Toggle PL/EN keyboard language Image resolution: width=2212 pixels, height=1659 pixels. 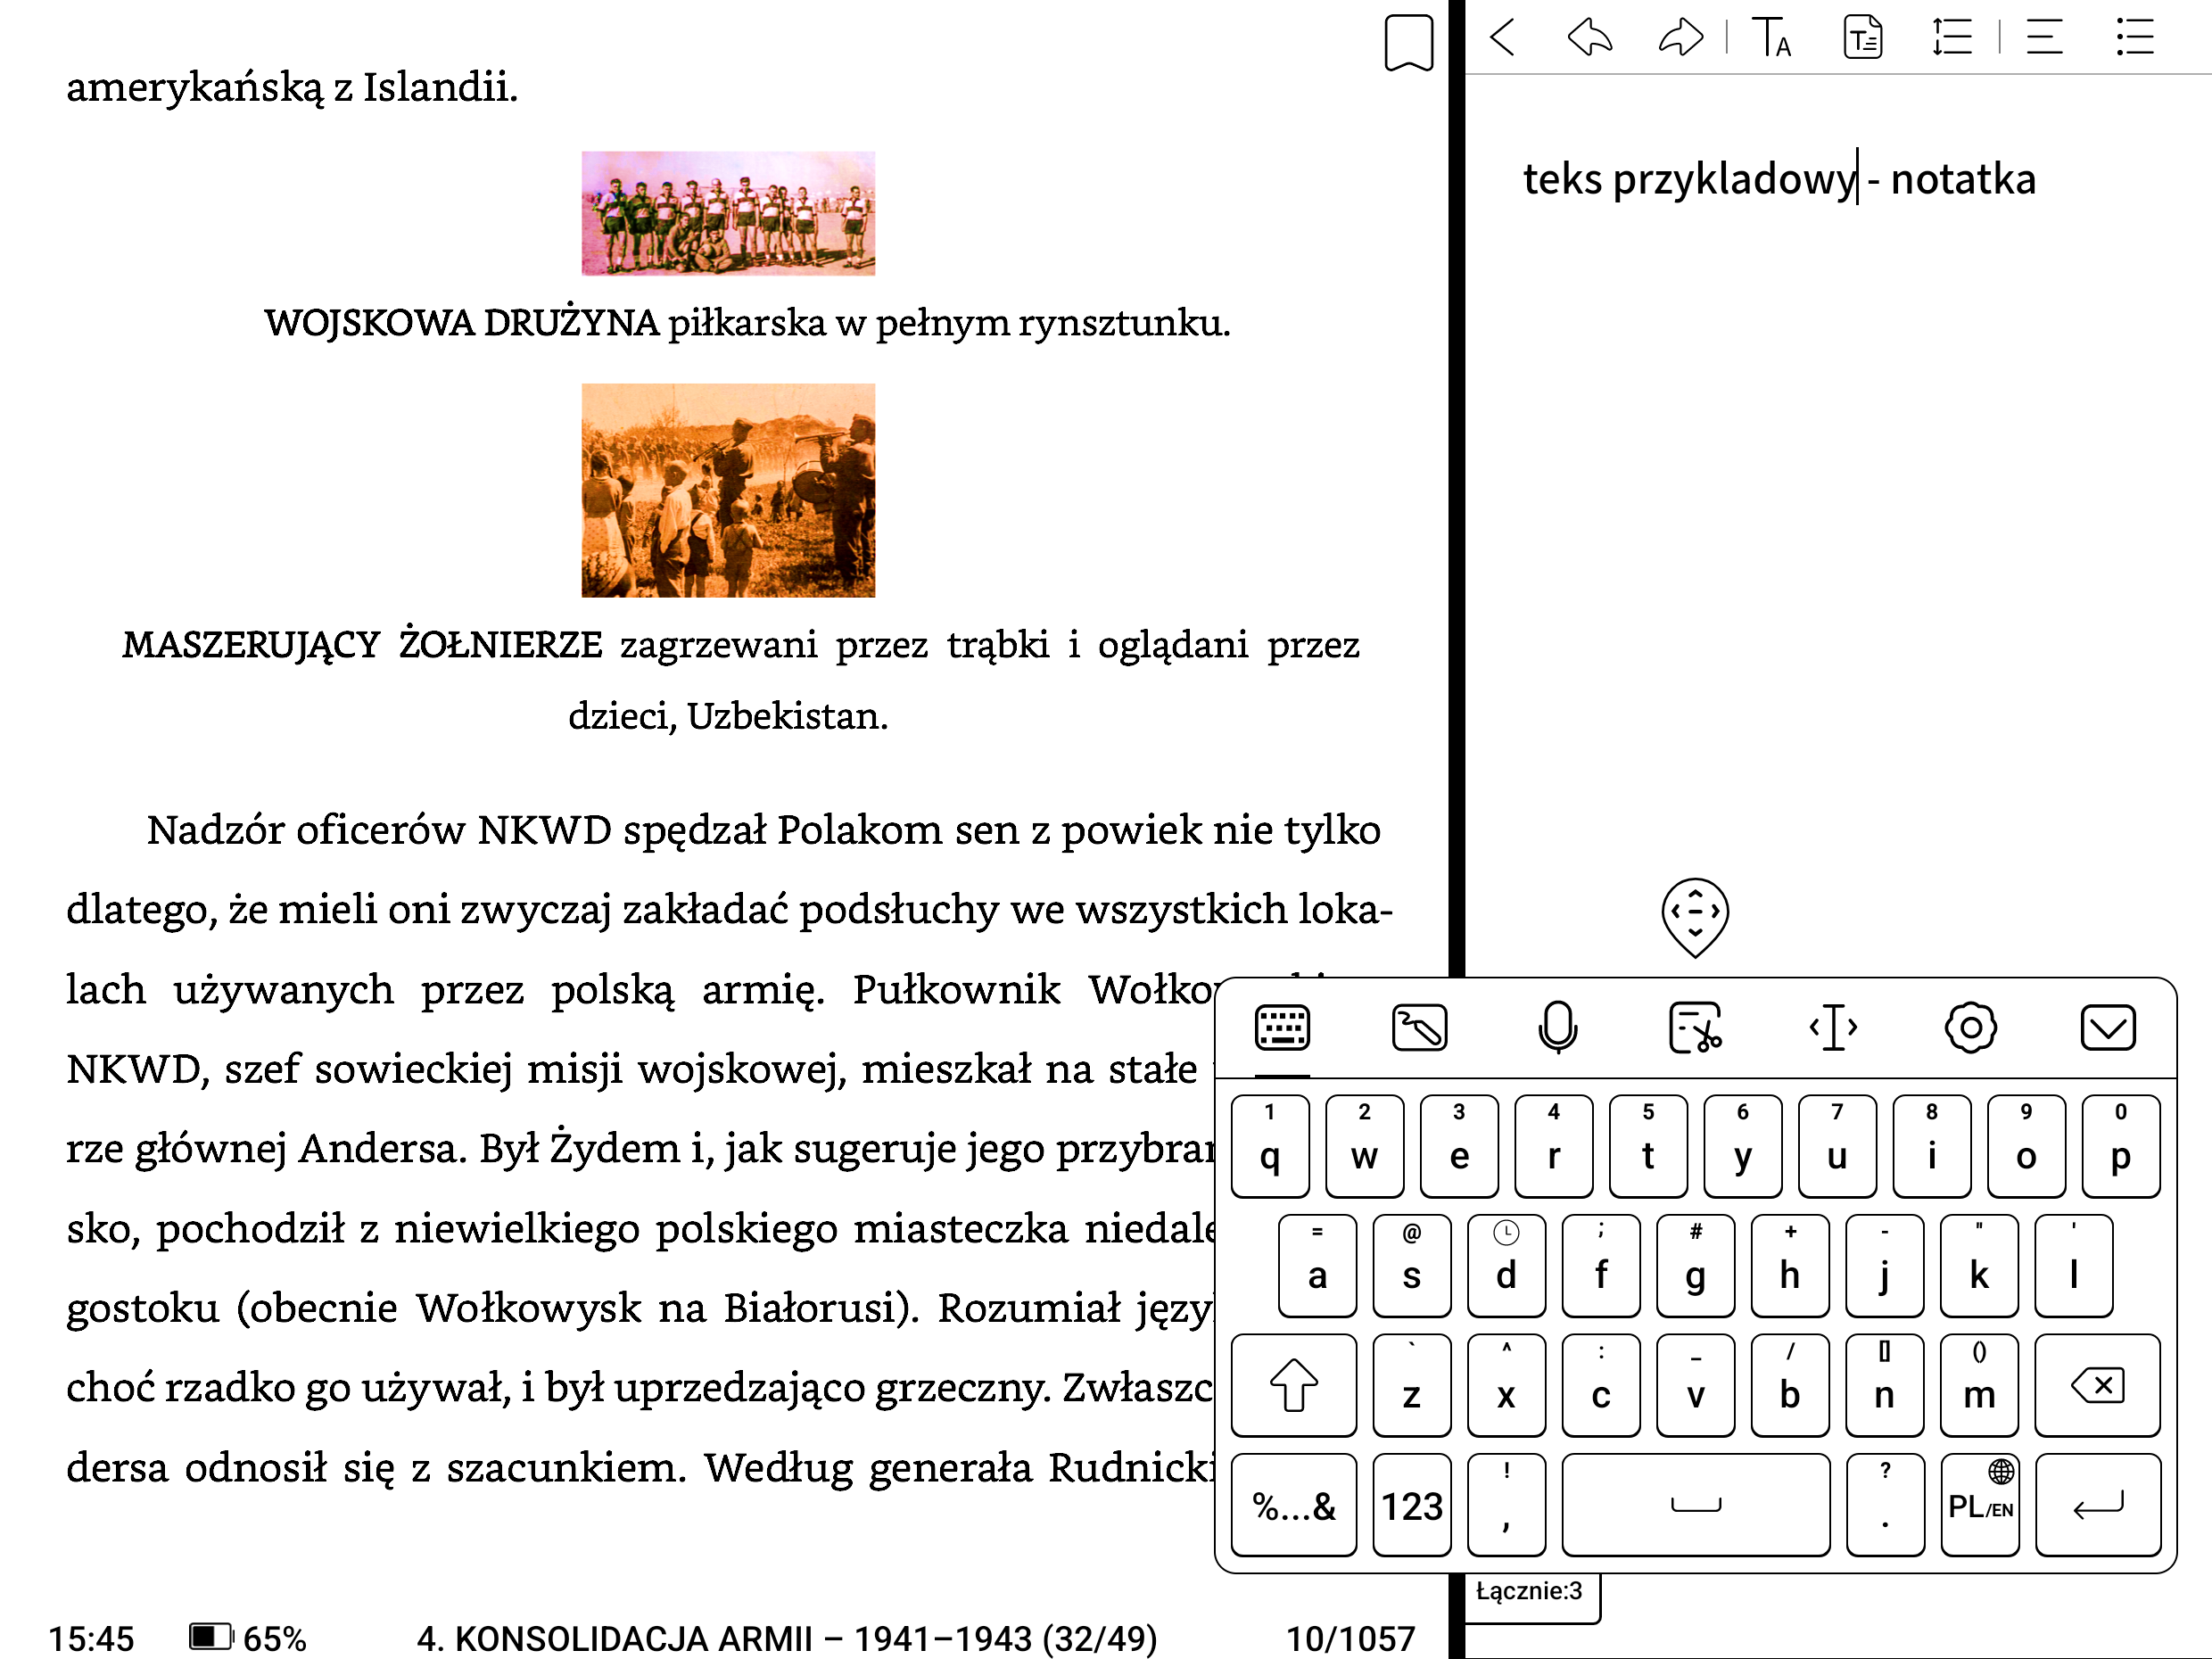pos(1979,1505)
